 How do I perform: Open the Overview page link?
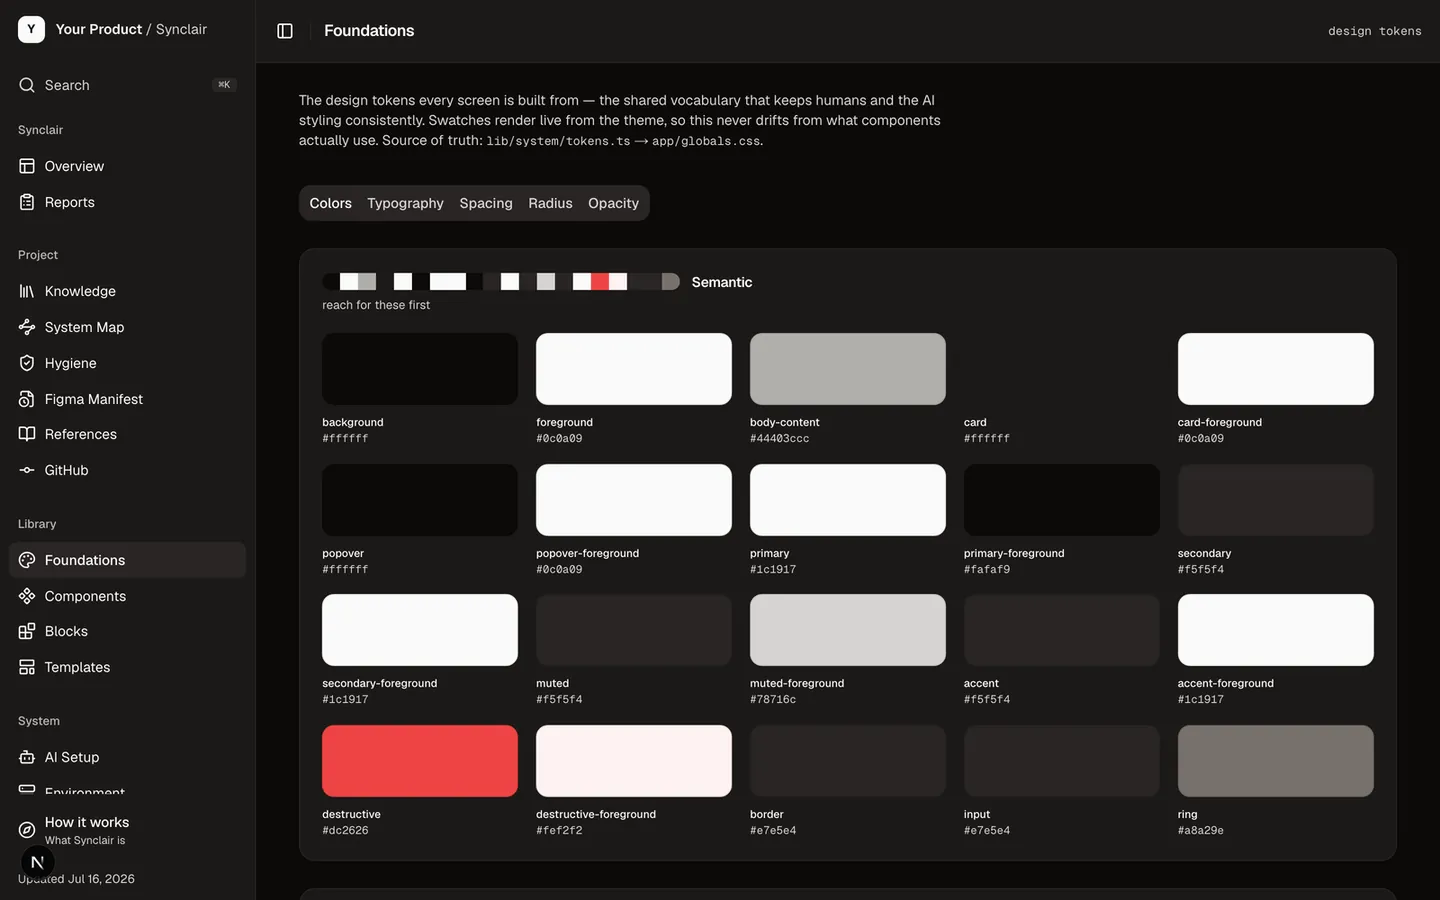127,166
